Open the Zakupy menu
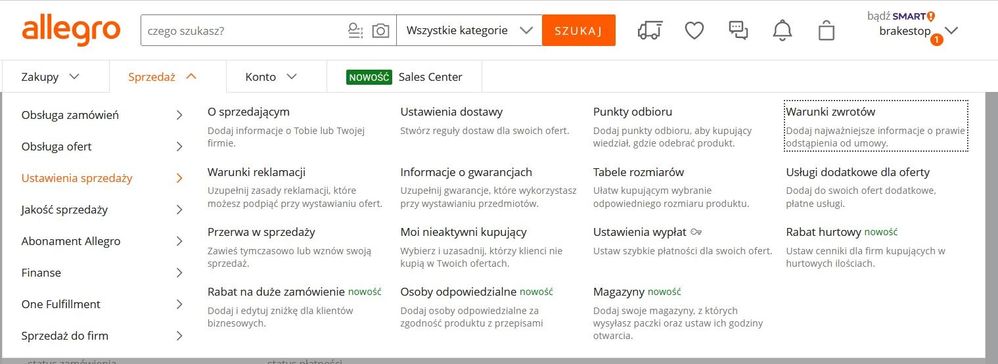This screenshot has height=364, width=998. point(50,77)
